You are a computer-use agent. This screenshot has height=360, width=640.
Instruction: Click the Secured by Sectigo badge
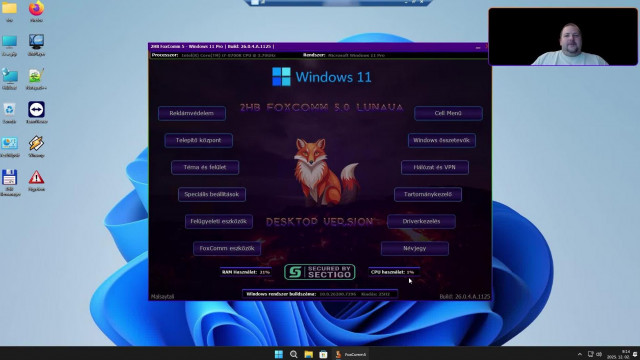click(x=320, y=272)
